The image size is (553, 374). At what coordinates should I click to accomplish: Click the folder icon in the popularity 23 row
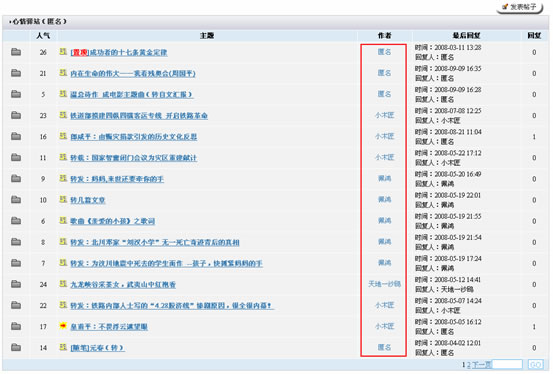click(x=16, y=115)
